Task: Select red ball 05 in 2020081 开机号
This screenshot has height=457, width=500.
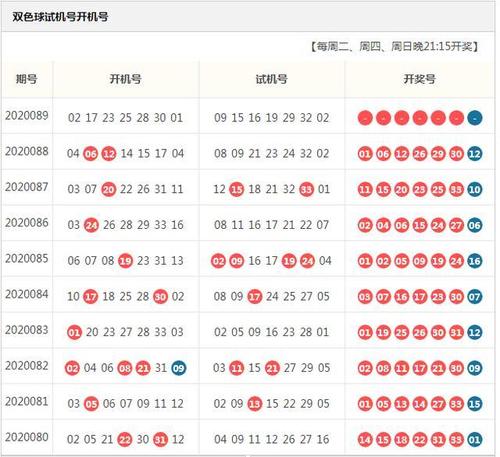Action: 91,404
